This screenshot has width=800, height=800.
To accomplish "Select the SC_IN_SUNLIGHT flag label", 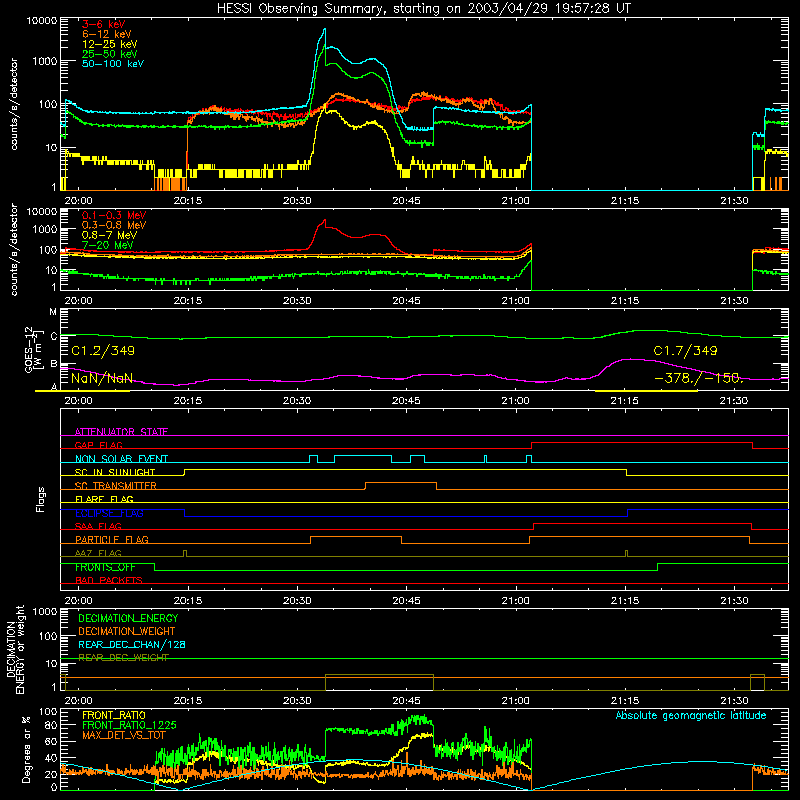I will tap(115, 472).
